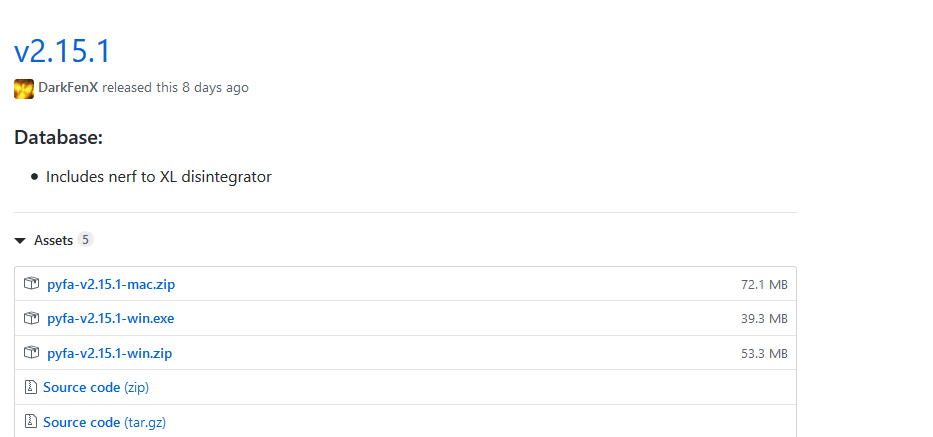Screen dimensions: 933x437
Task: Click the Assets count badge showing 5
Action: tap(86, 240)
